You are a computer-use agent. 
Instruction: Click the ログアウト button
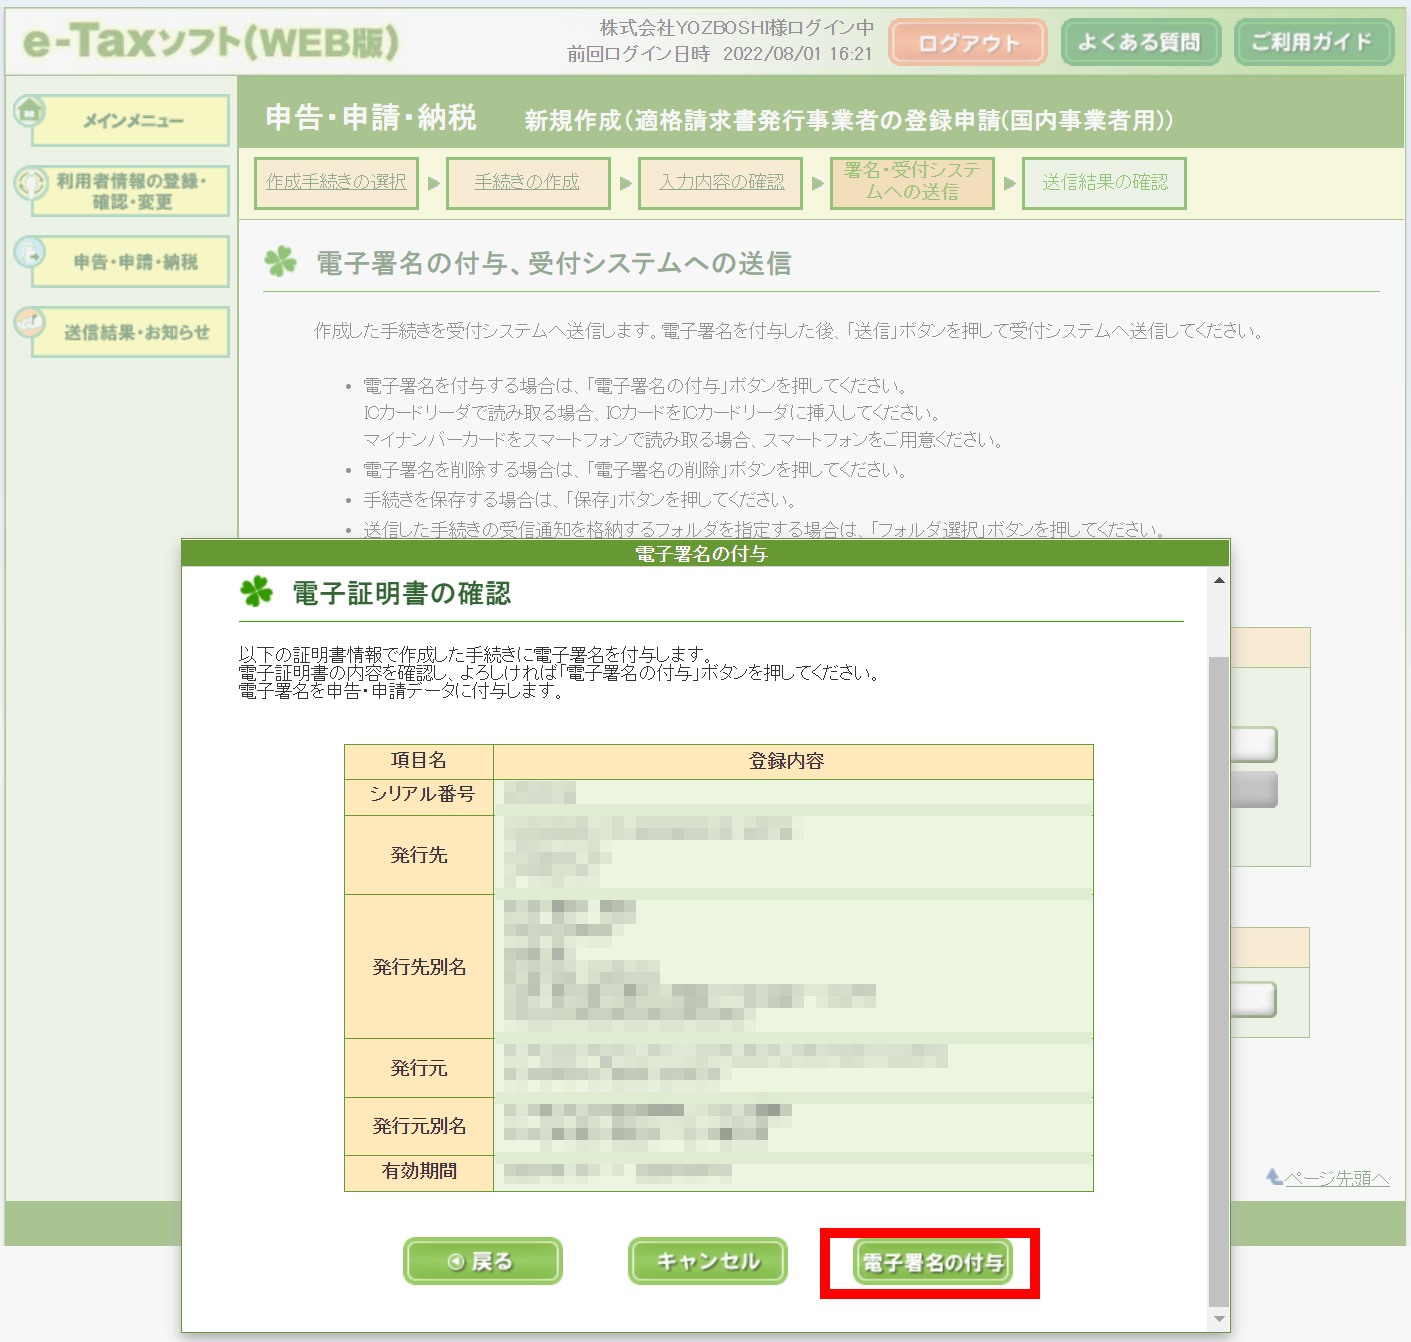[967, 42]
